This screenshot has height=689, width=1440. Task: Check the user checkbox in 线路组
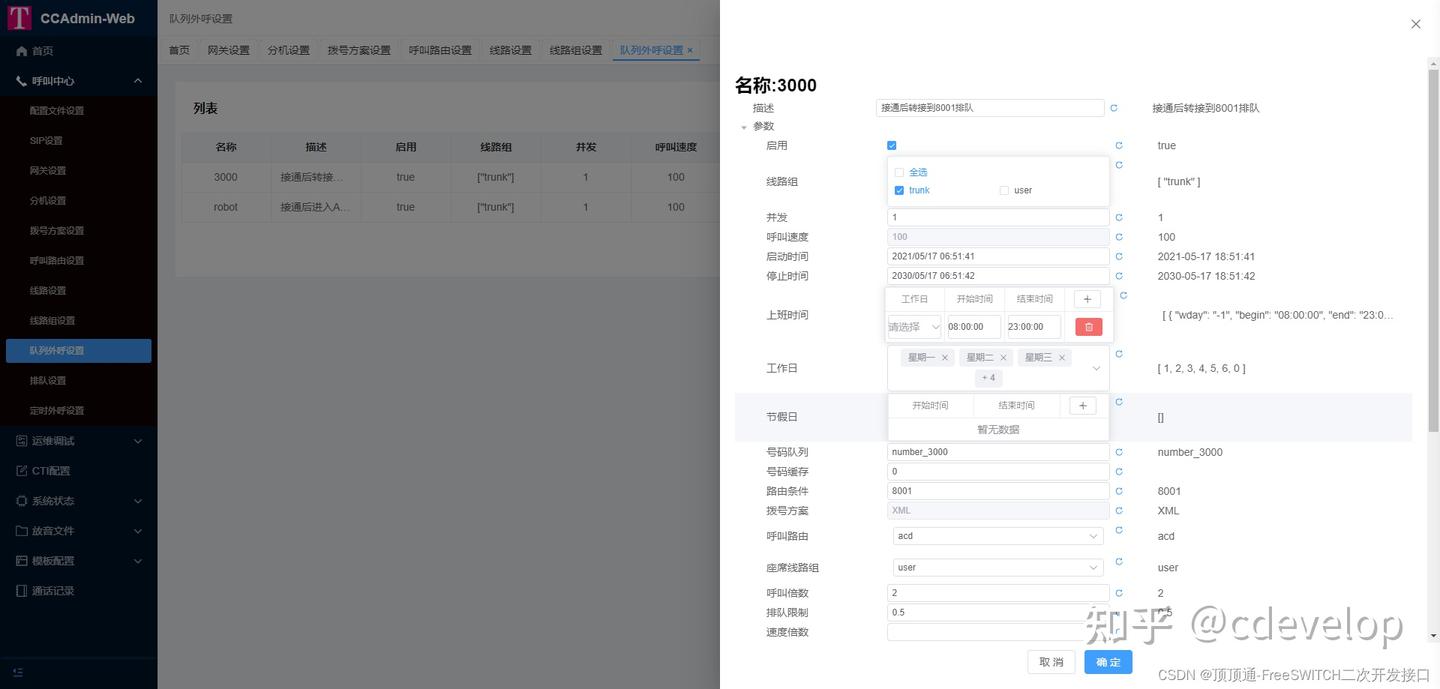click(x=1003, y=189)
